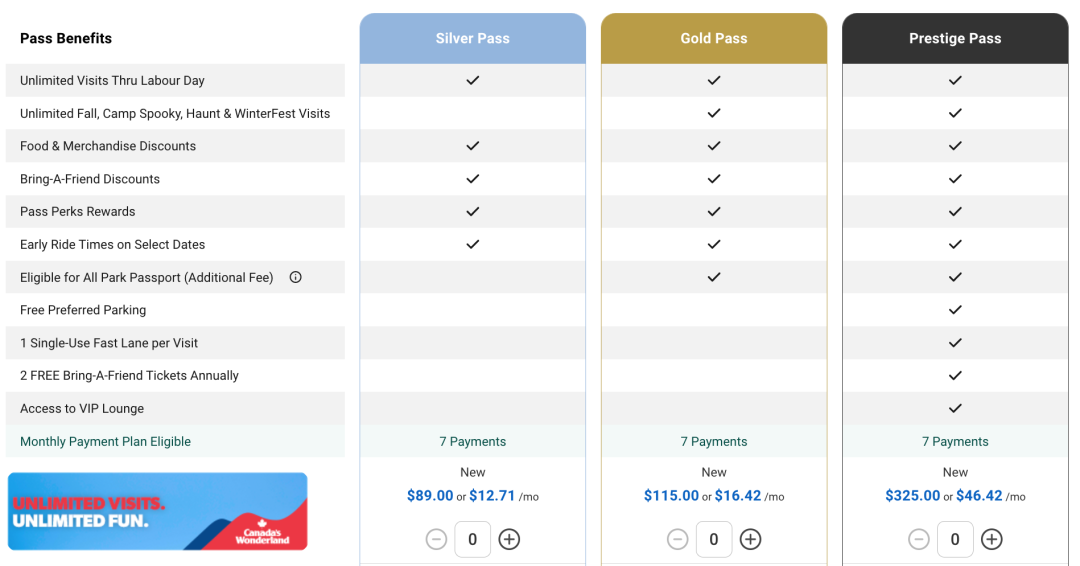The image size is (1080, 566).
Task: Focus the Gold Pass quantity box
Action: click(714, 539)
